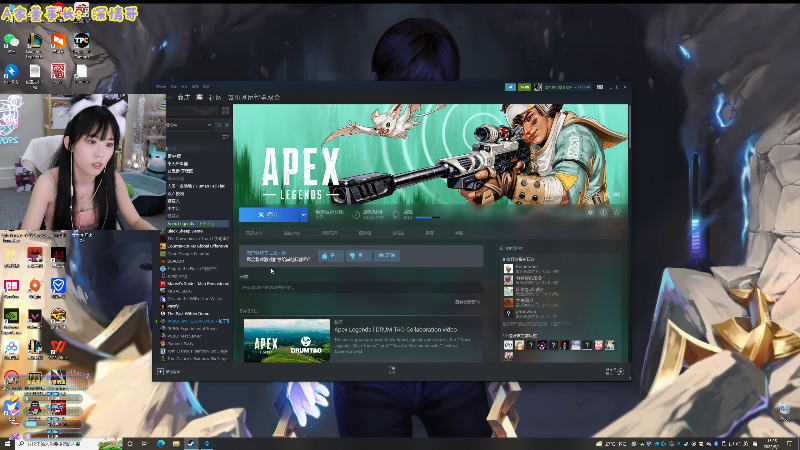The height and width of the screenshot is (450, 800).
Task: Click the first friend avatar in friends-who-play list
Action: pos(508,269)
